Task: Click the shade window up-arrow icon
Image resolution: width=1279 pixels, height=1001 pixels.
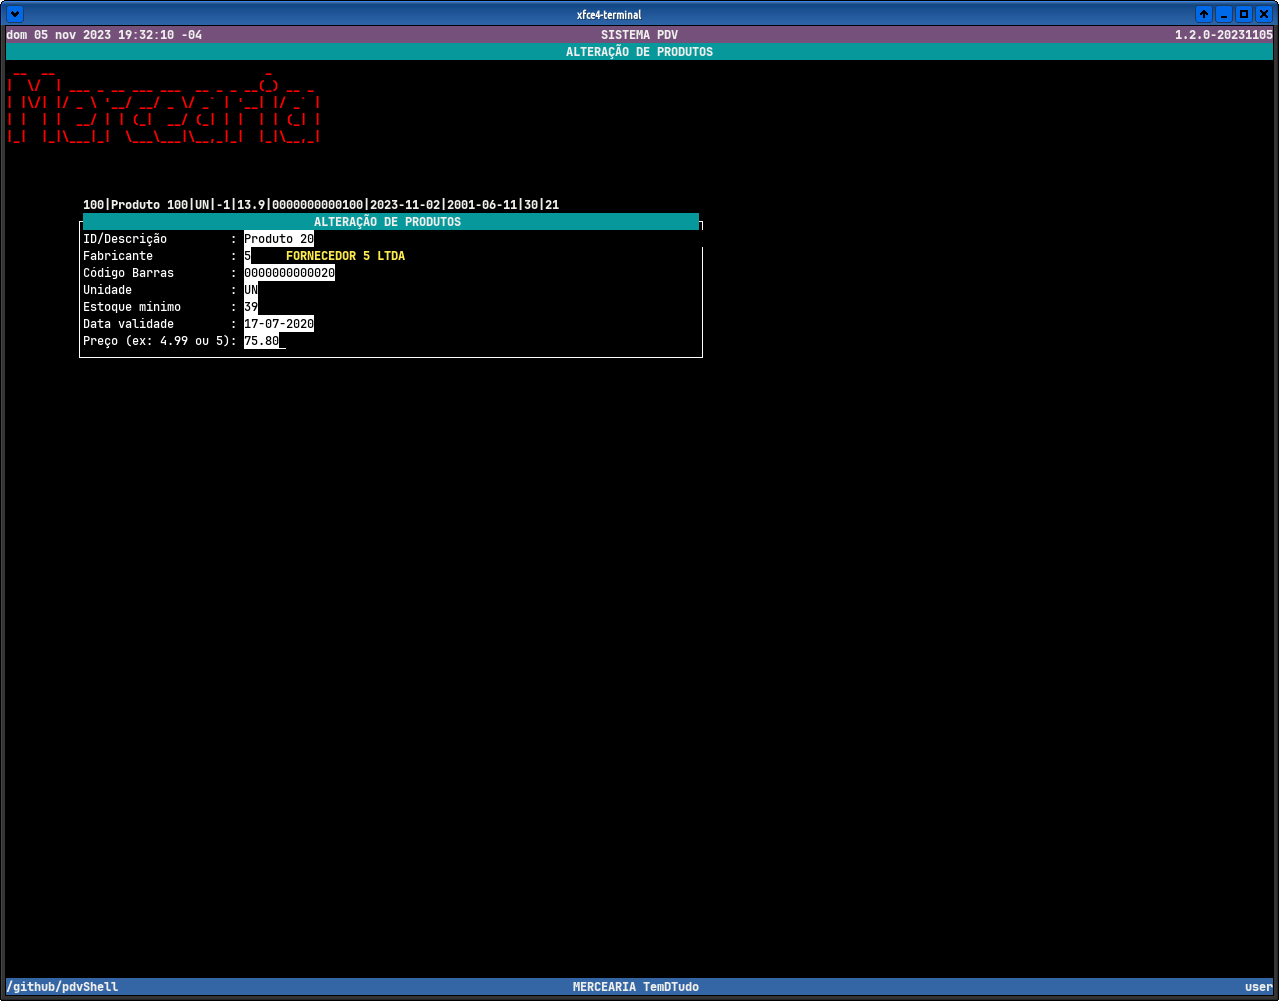Action: 1204,14
